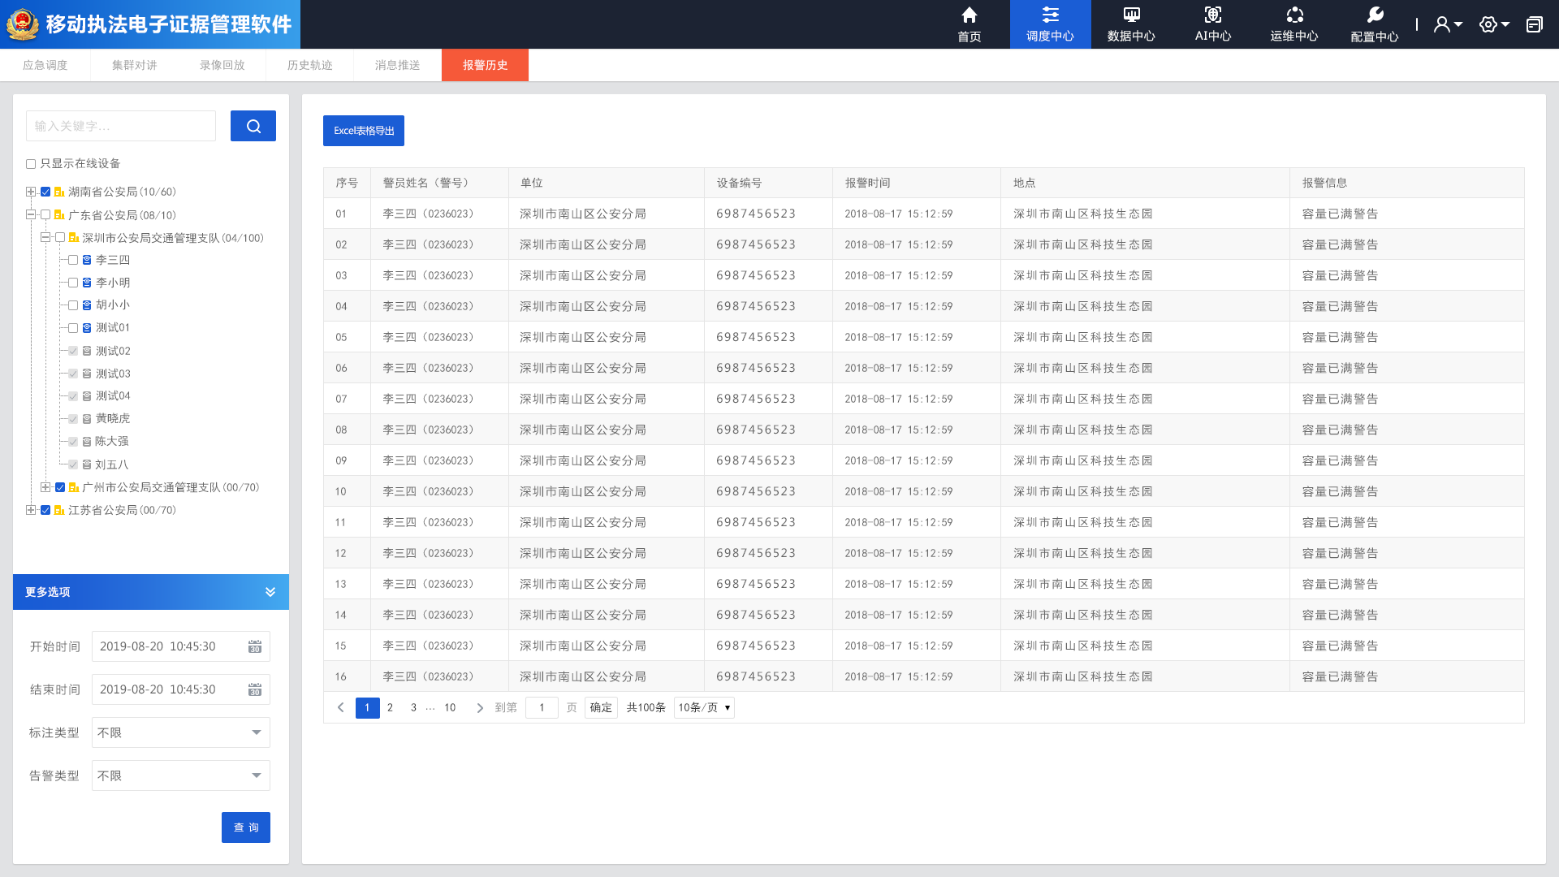The width and height of the screenshot is (1559, 877).
Task: Click folder icon of 湖南省公安局
Action: pyautogui.click(x=59, y=192)
